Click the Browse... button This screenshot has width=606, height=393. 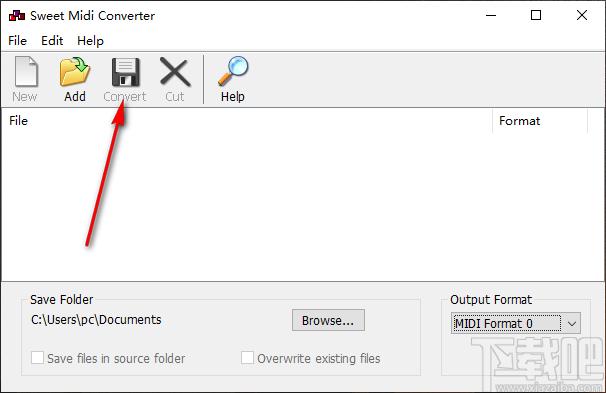[x=328, y=320]
